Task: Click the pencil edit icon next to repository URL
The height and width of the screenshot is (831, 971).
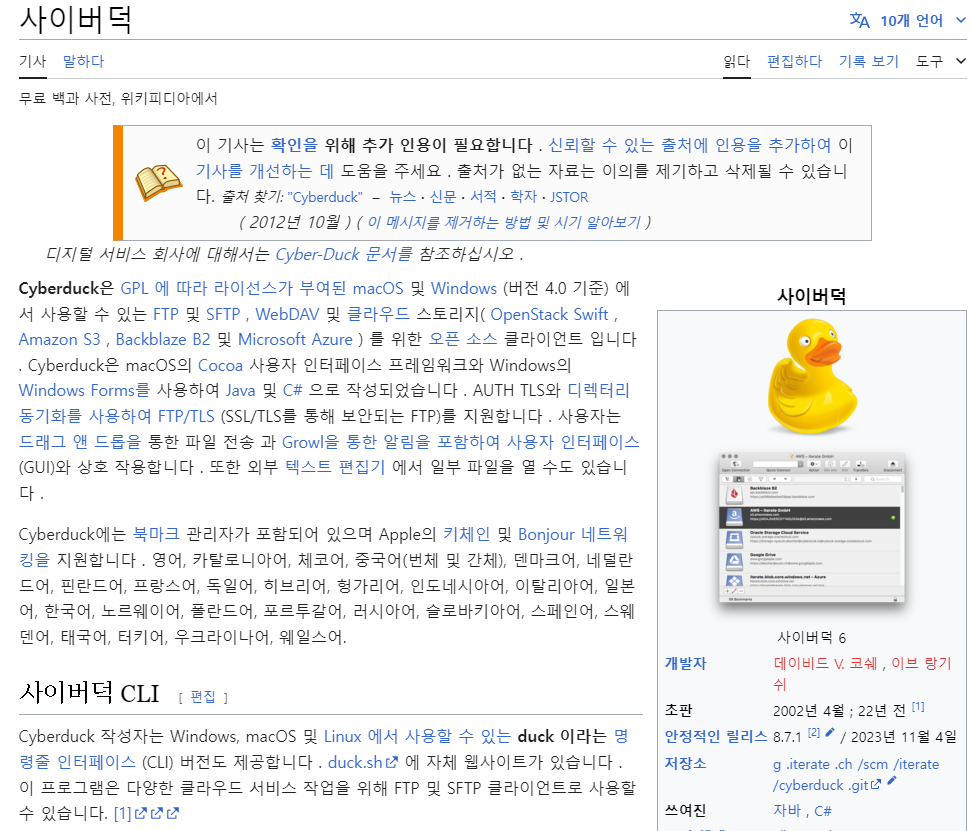Action: [892, 782]
